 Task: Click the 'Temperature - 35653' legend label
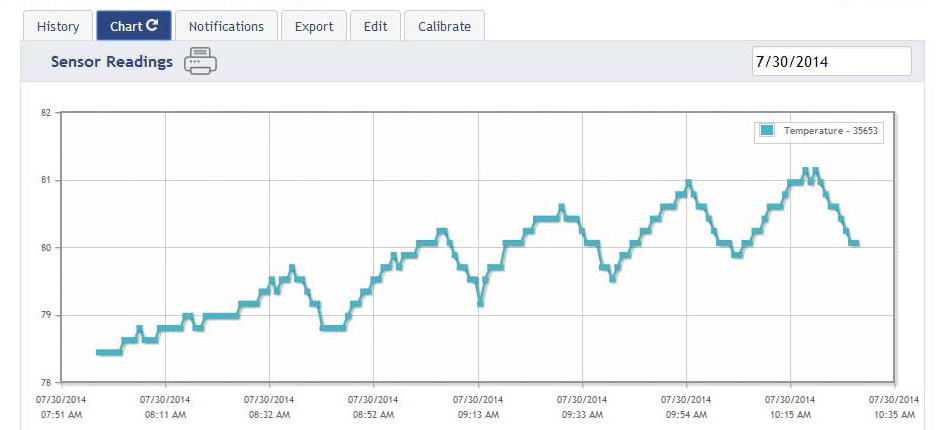point(830,131)
